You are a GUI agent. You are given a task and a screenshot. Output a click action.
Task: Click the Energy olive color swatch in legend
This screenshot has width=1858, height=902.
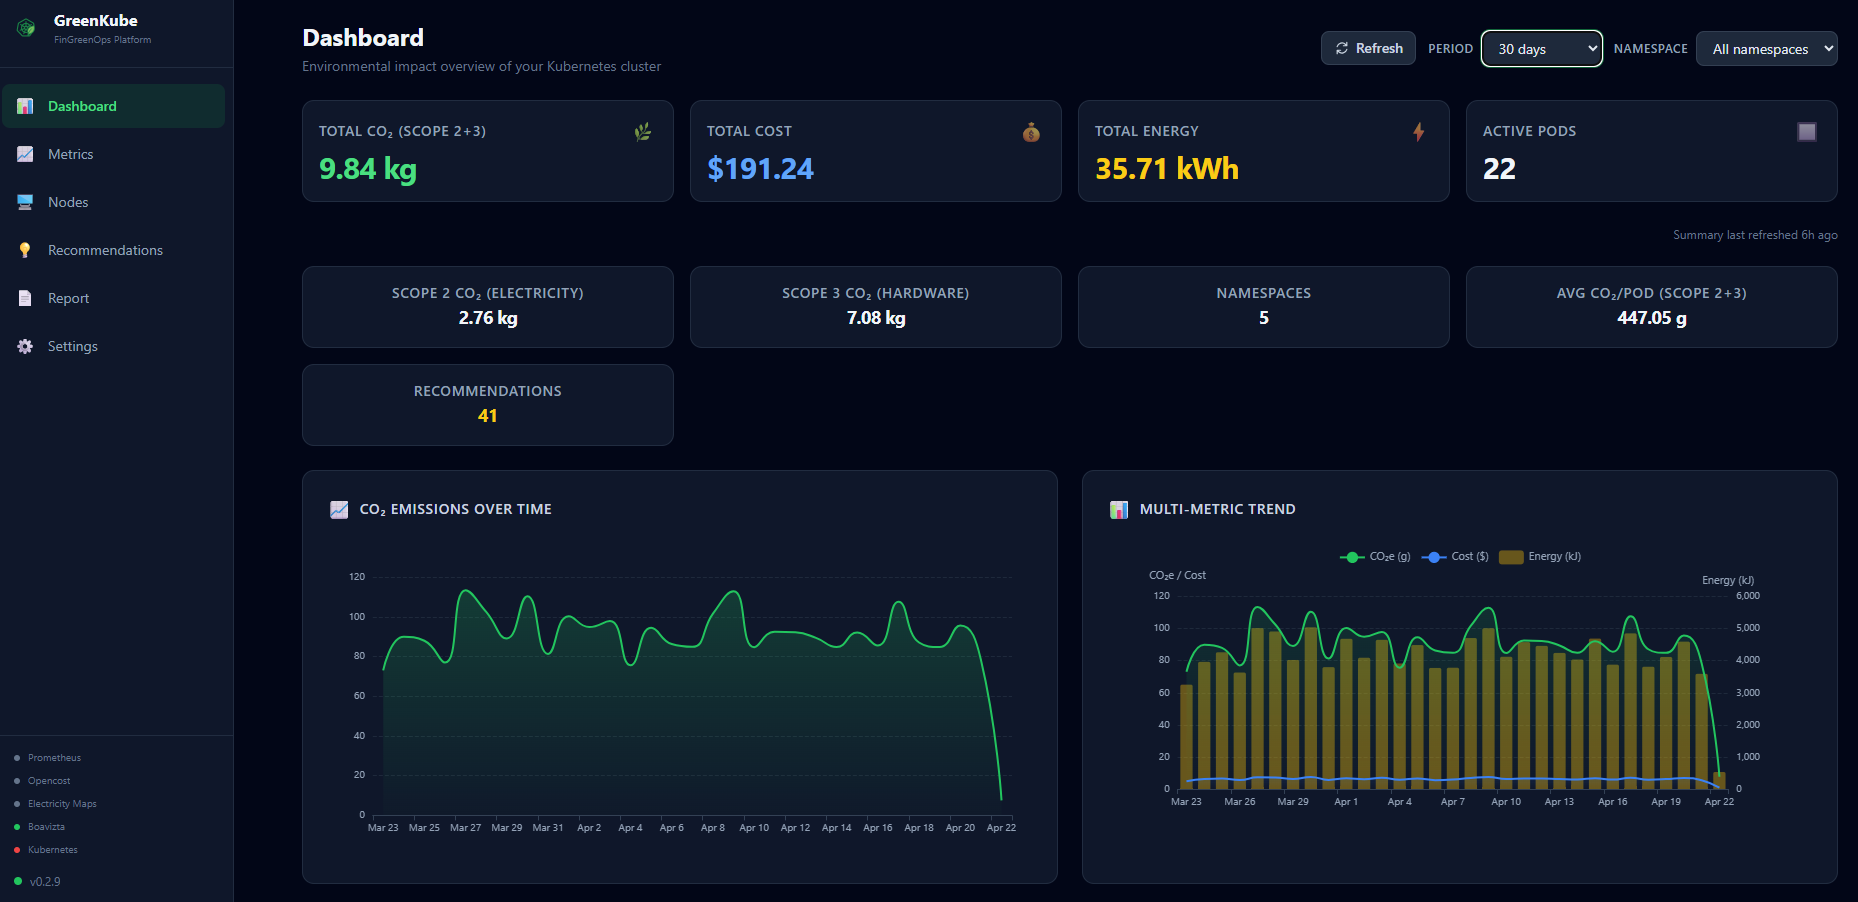click(x=1511, y=557)
